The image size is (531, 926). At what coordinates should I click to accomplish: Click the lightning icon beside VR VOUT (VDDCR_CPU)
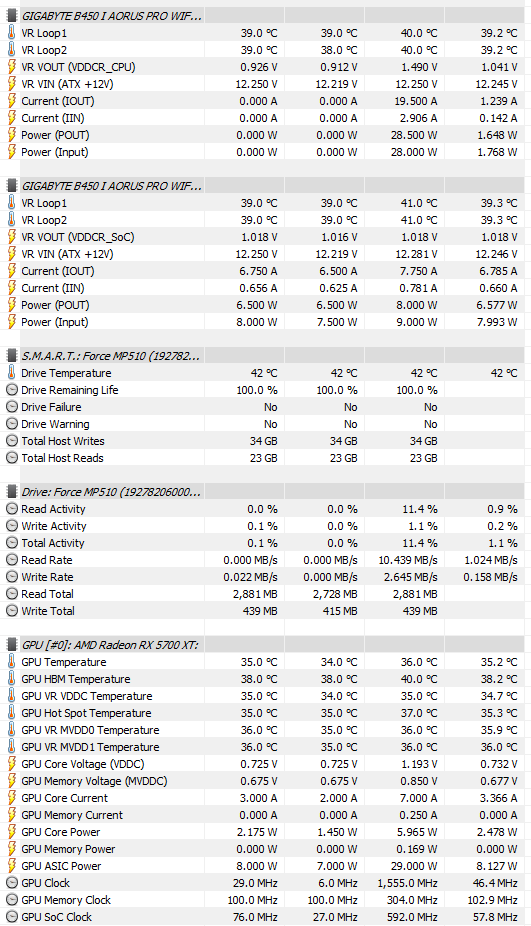pyautogui.click(x=12, y=67)
